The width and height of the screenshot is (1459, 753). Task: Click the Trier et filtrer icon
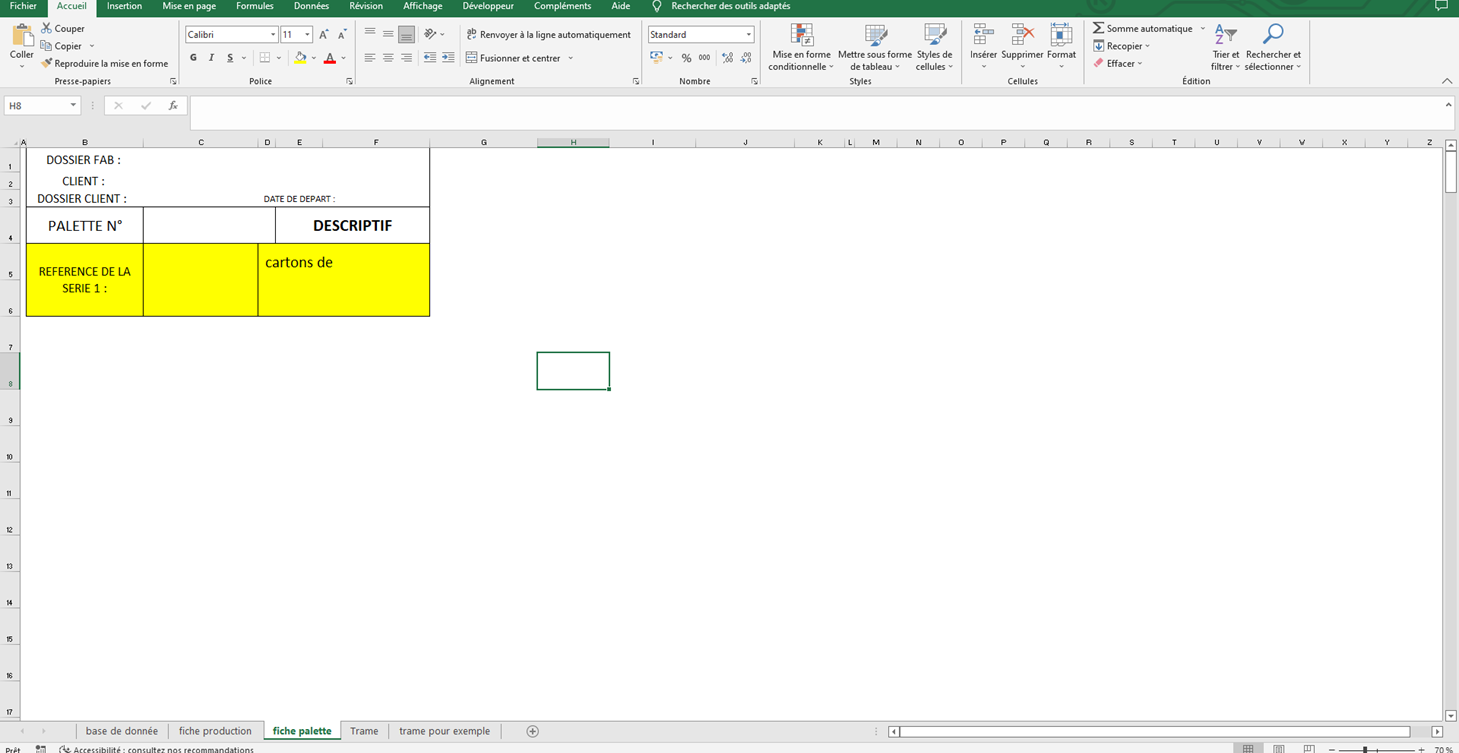point(1225,36)
